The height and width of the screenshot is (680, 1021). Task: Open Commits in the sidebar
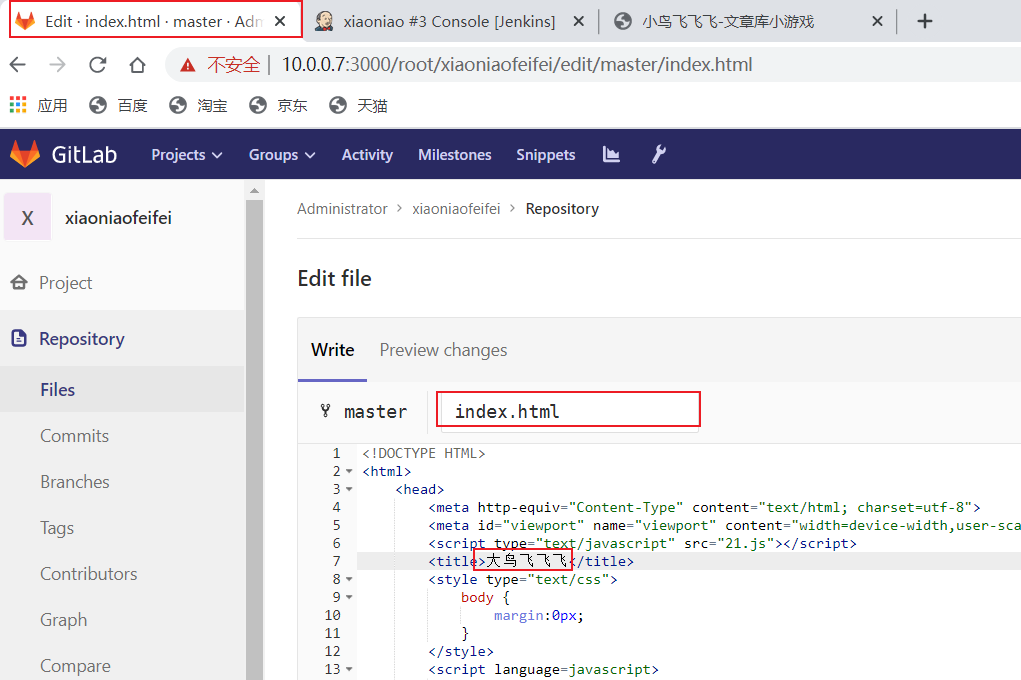(74, 436)
